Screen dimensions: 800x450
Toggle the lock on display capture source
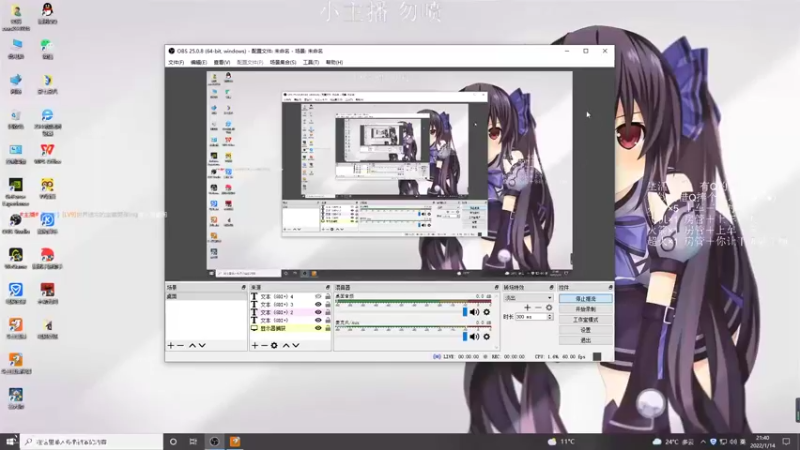328,328
